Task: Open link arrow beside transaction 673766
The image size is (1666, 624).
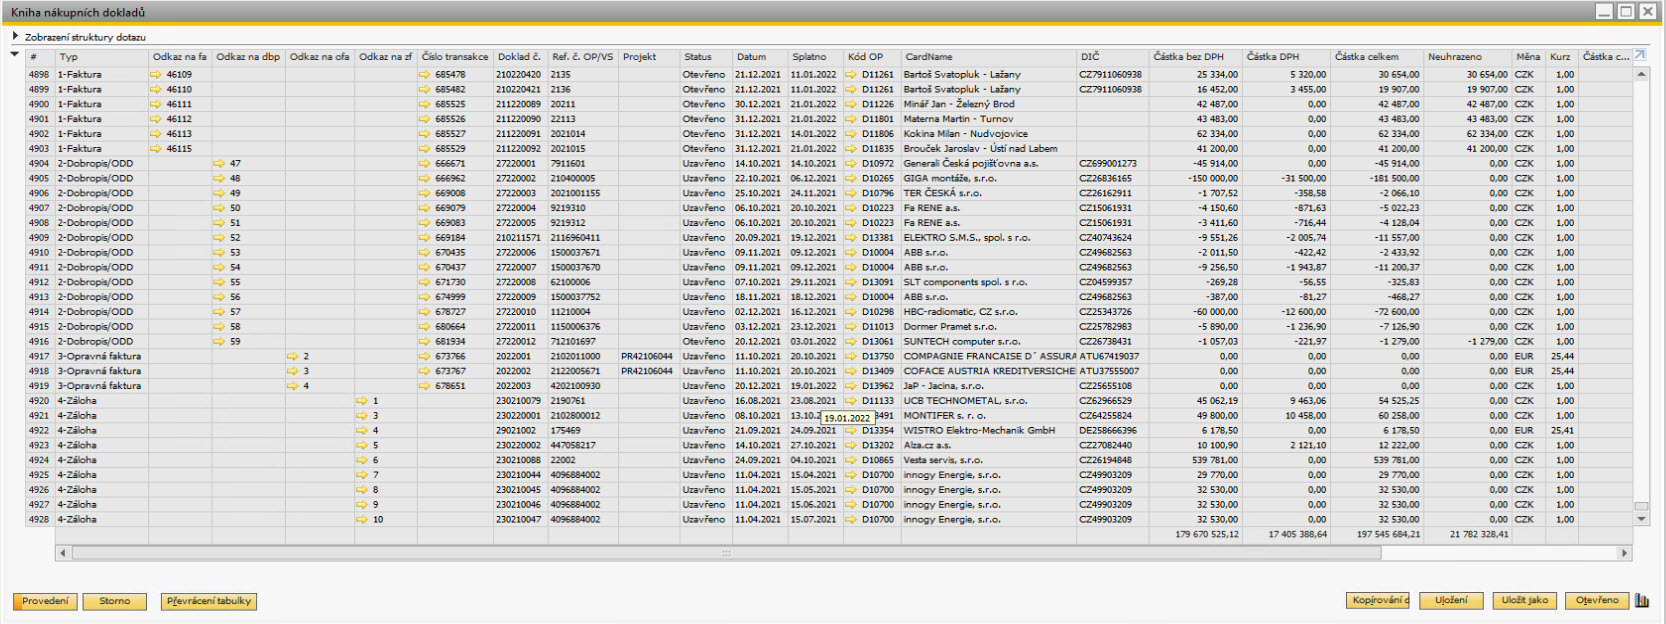Action: click(x=424, y=357)
